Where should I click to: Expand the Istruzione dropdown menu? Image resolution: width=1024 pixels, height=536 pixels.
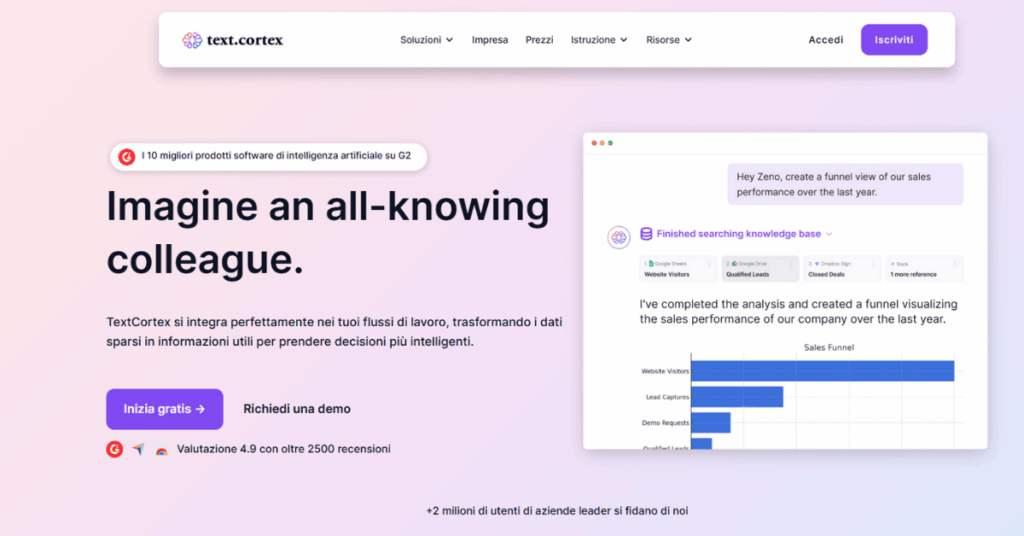coord(599,40)
